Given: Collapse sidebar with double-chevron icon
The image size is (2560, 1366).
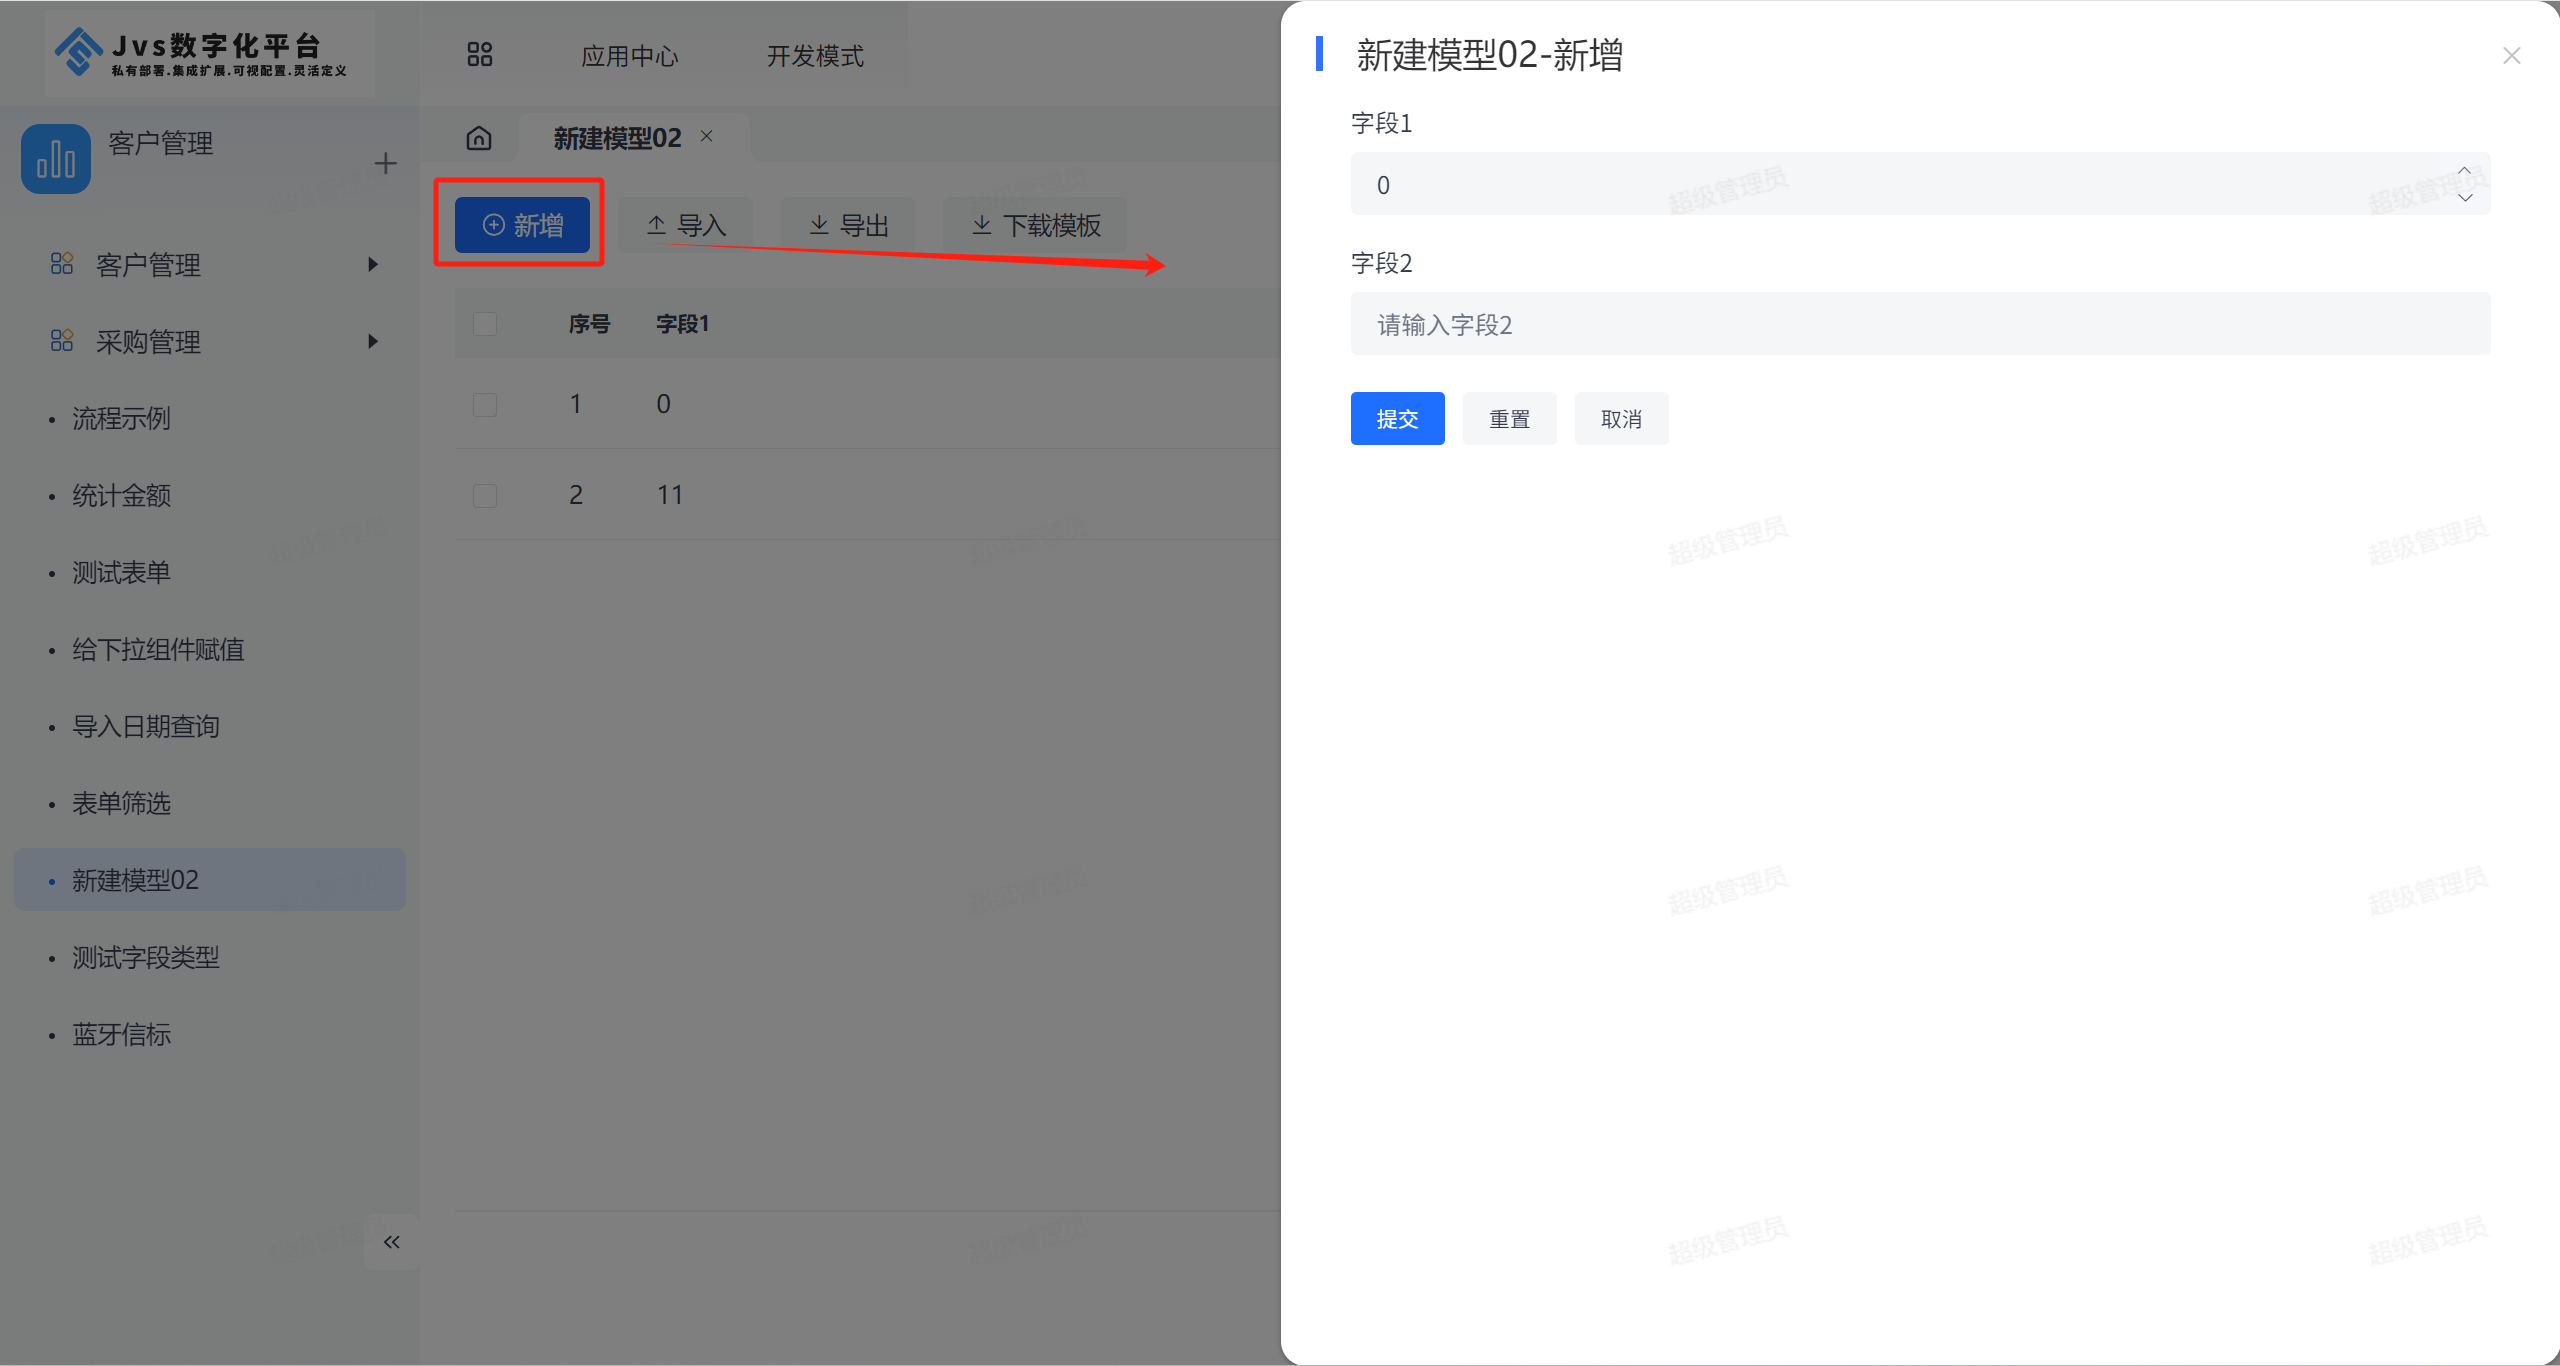Looking at the screenshot, I should click(x=391, y=1242).
